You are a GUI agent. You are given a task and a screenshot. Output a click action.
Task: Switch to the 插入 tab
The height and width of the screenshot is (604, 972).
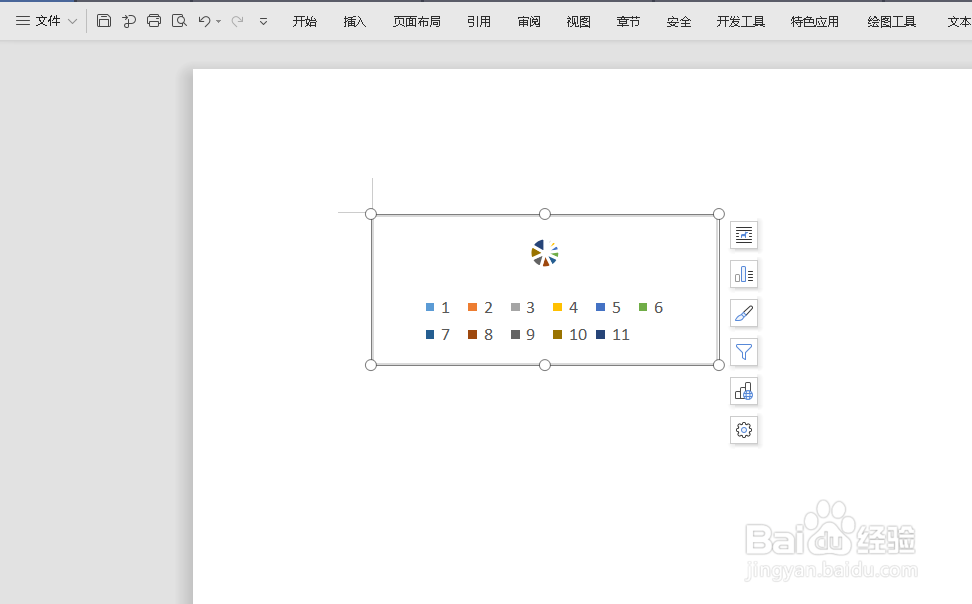[355, 22]
